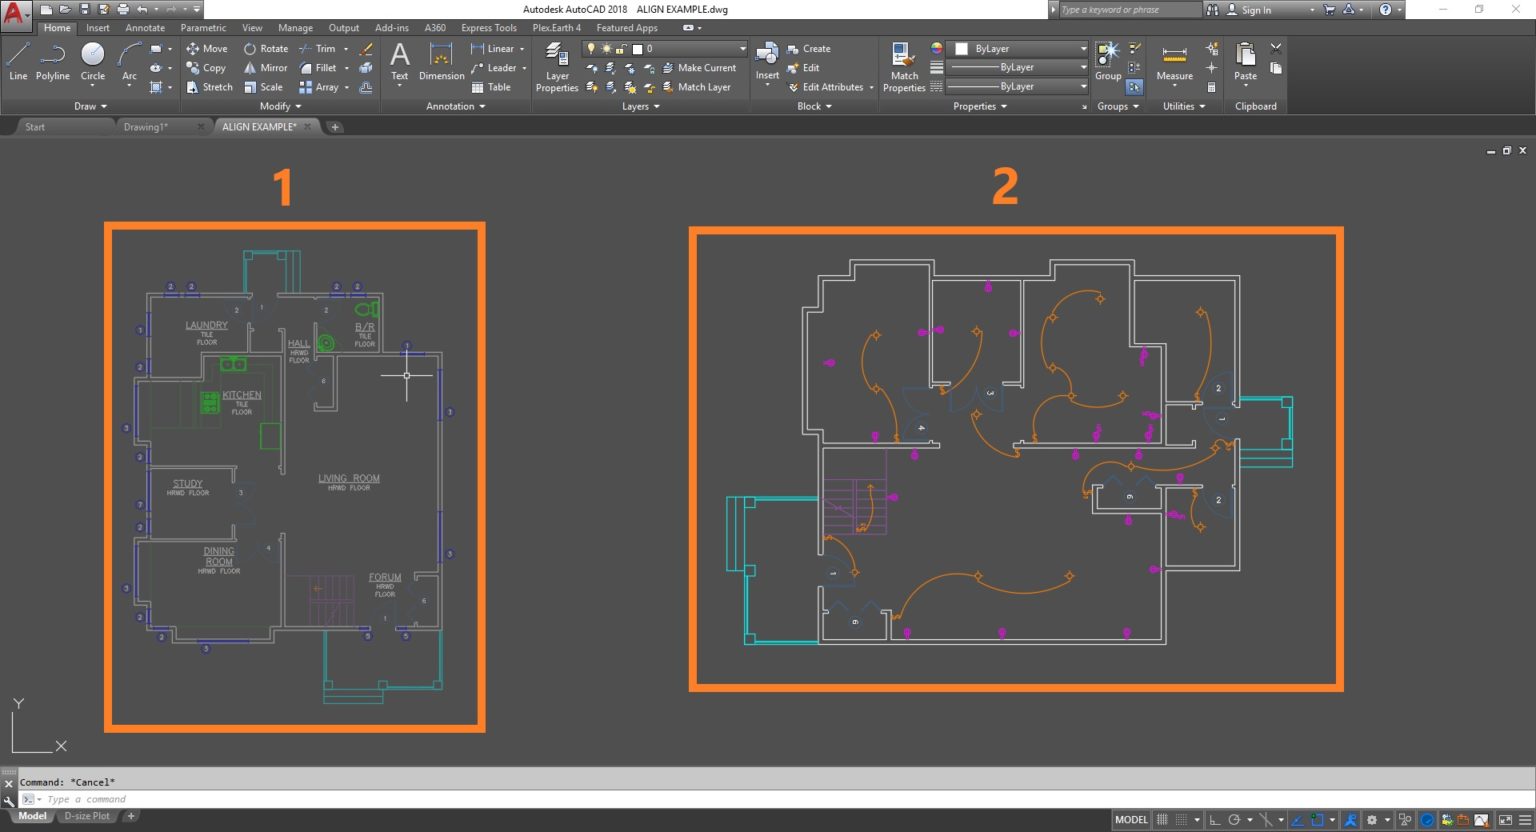The width and height of the screenshot is (1536, 832).
Task: Toggle polar tracking in status bar
Action: pyautogui.click(x=1235, y=820)
